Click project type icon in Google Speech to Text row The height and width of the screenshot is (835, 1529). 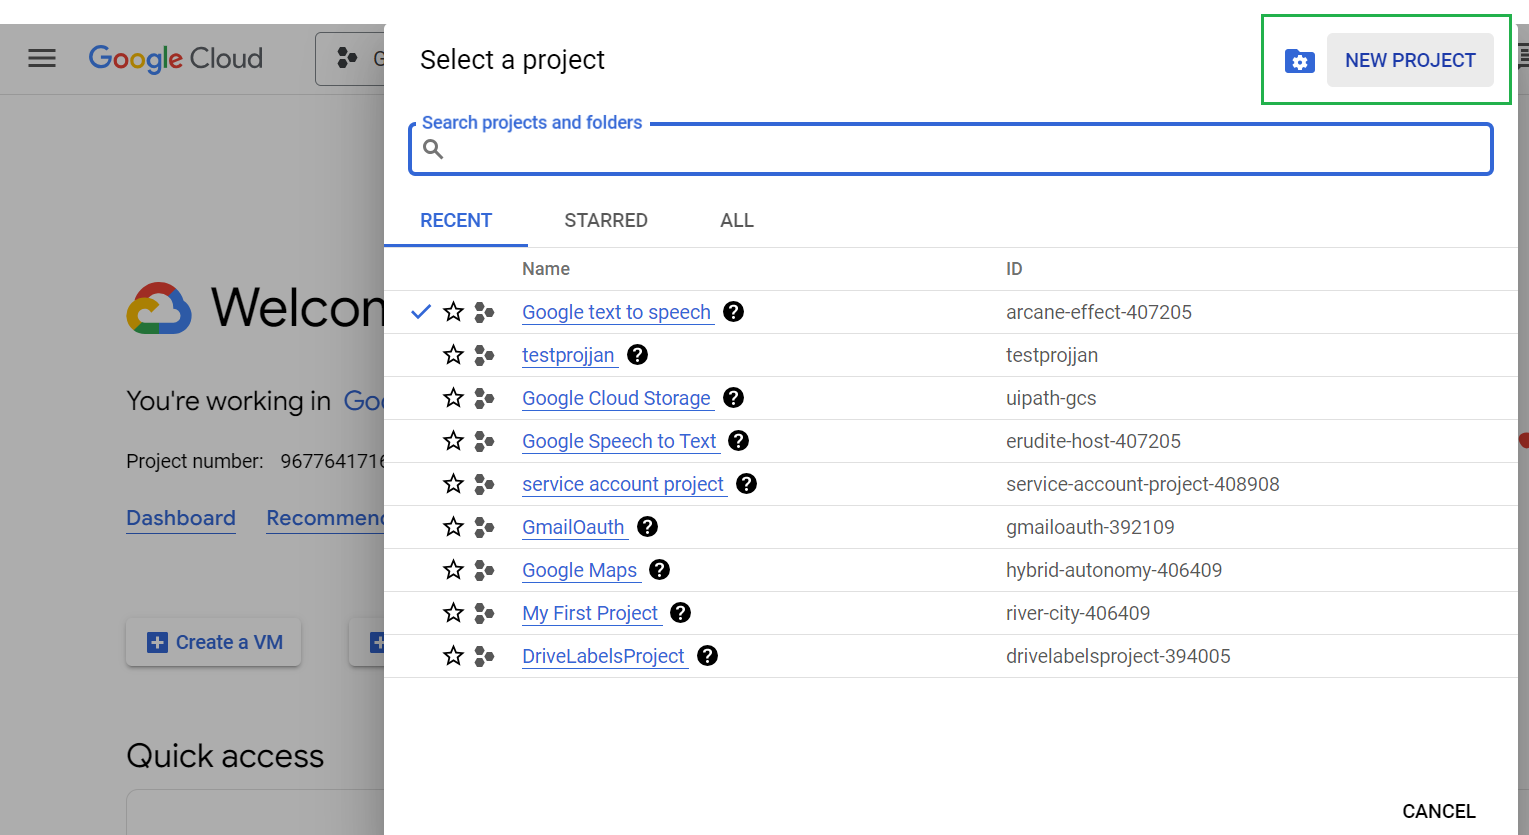(x=484, y=441)
